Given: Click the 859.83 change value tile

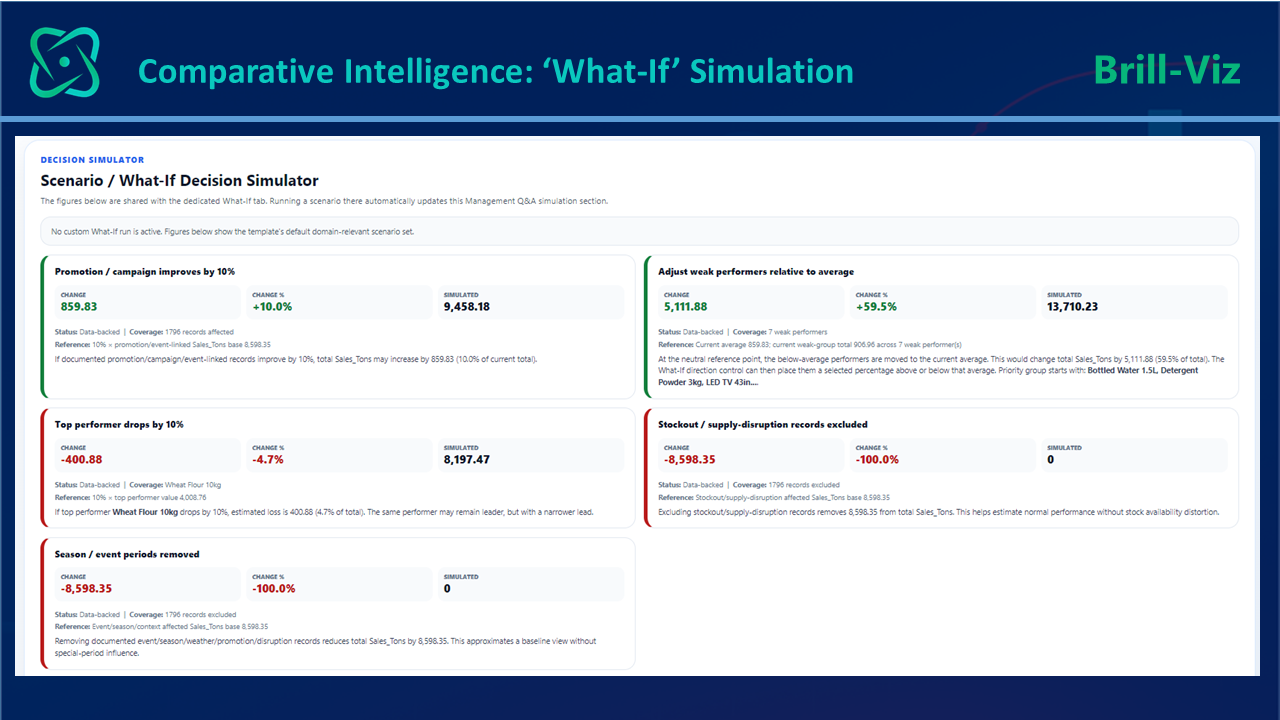Looking at the screenshot, I should [x=148, y=302].
